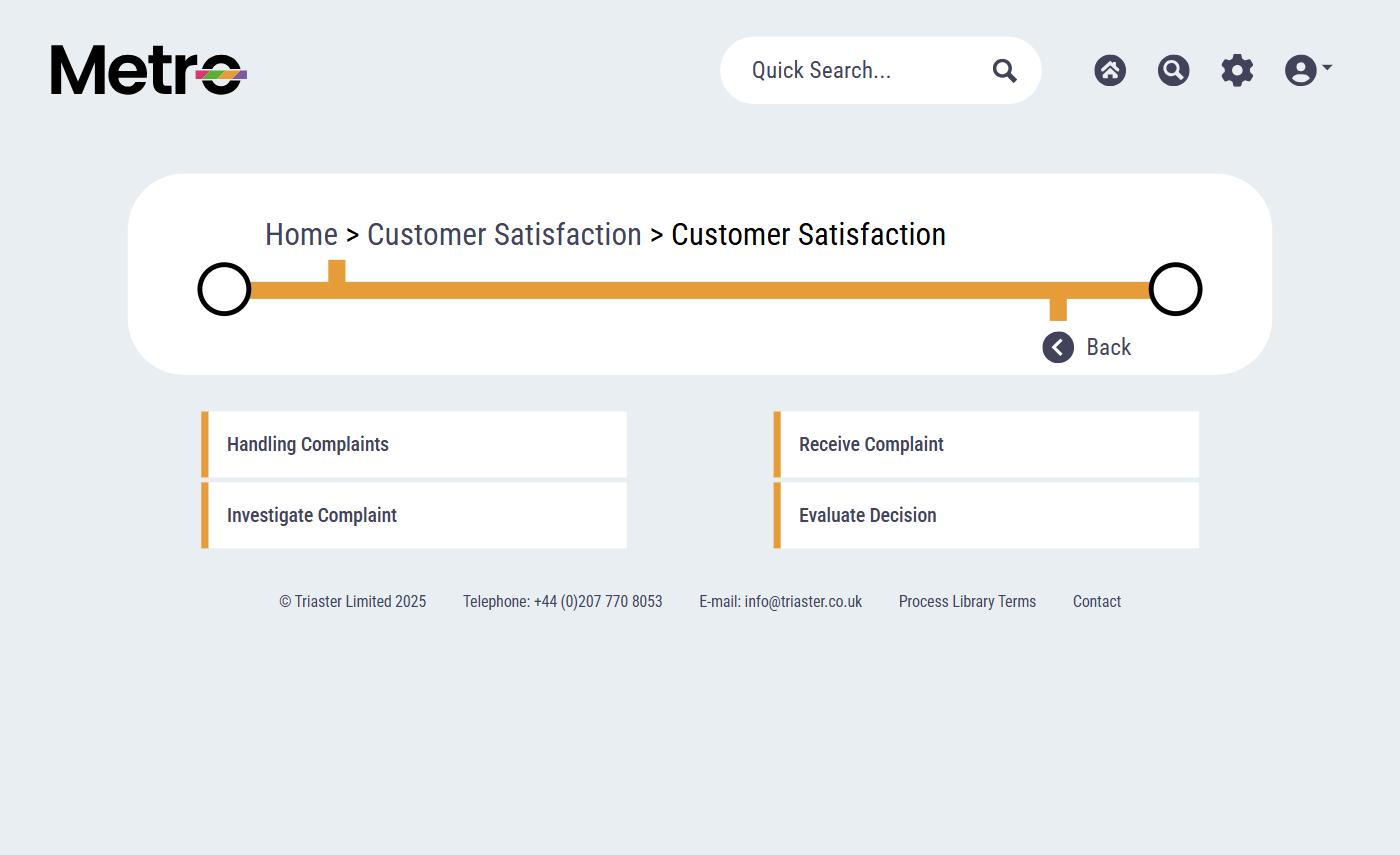Open the Evaluate Decision process
1400x855 pixels.
coord(986,515)
